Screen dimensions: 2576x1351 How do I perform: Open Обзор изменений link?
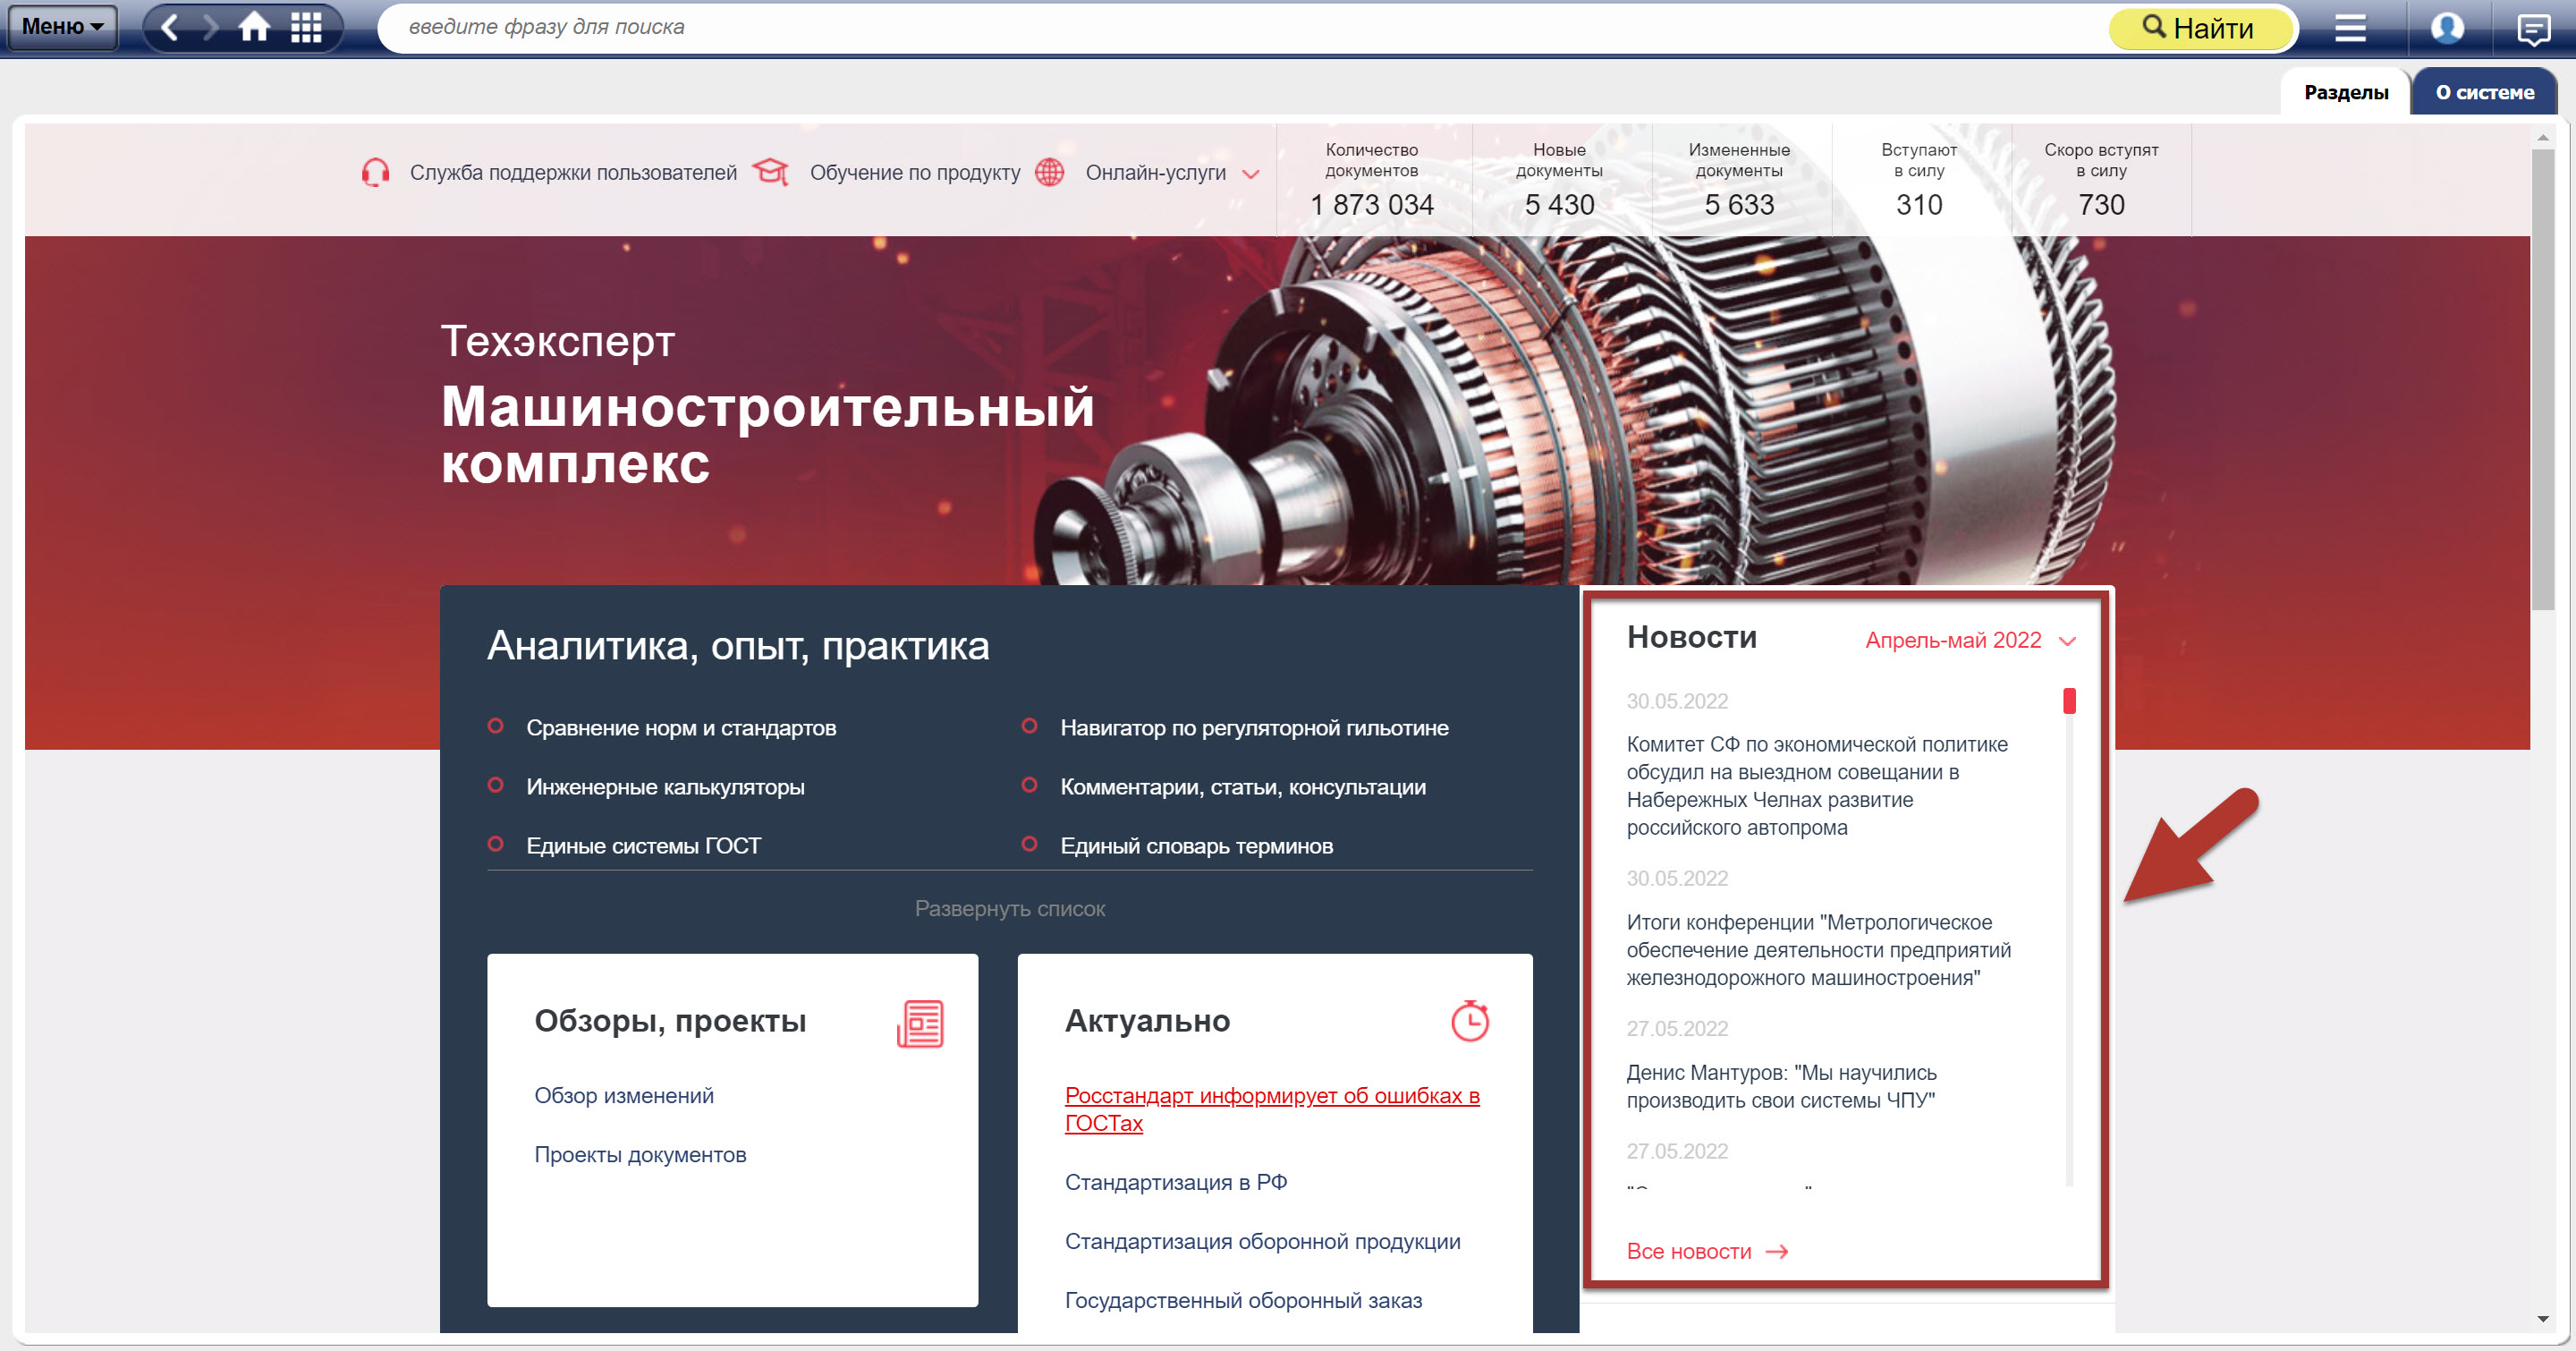click(624, 1096)
